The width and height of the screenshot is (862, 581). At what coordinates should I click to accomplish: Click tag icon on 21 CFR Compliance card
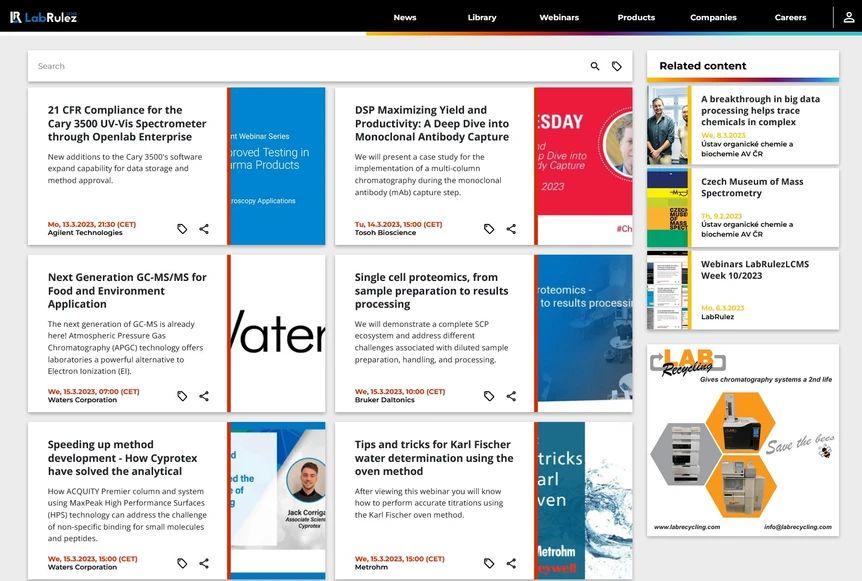[x=182, y=229]
